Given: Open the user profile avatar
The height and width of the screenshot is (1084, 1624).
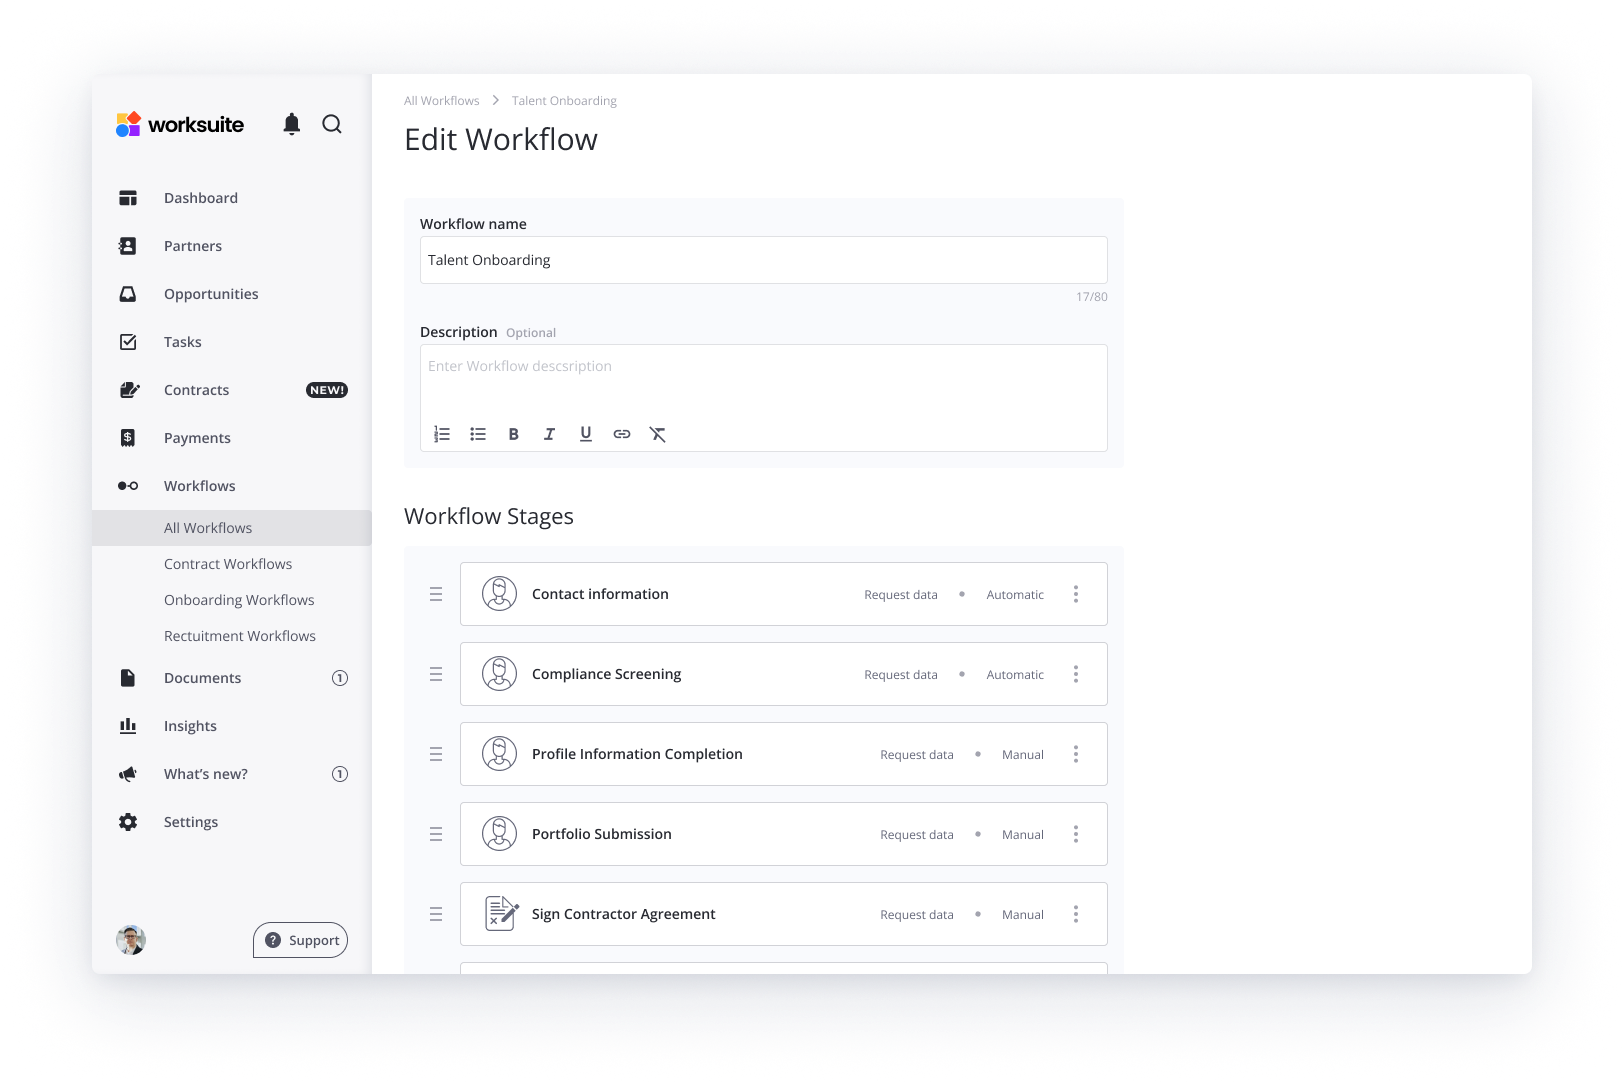Looking at the screenshot, I should [131, 940].
